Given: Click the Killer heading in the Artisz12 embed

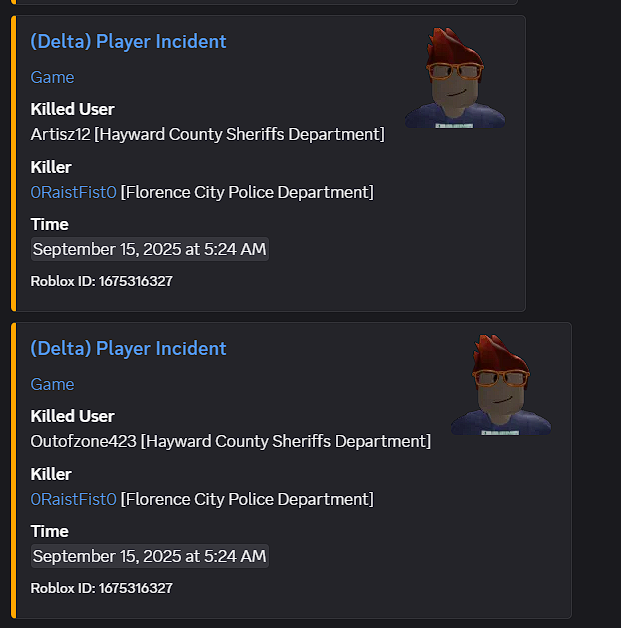Looking at the screenshot, I should point(51,167).
